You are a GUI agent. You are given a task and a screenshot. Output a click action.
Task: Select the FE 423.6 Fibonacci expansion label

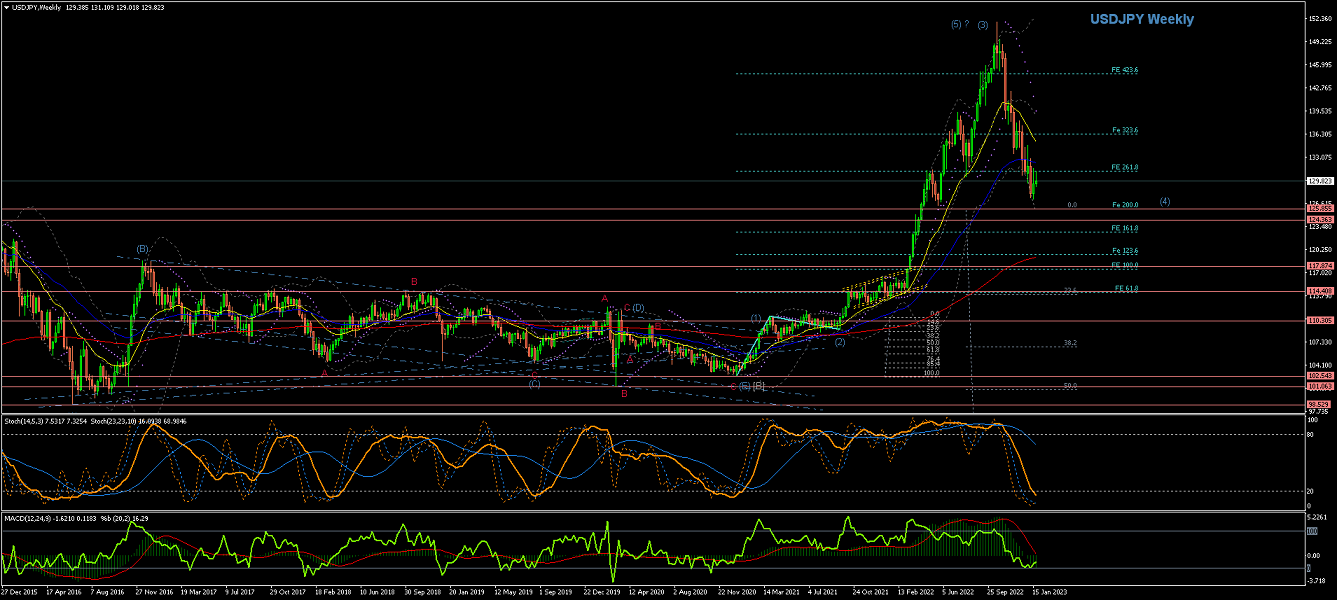point(1124,70)
